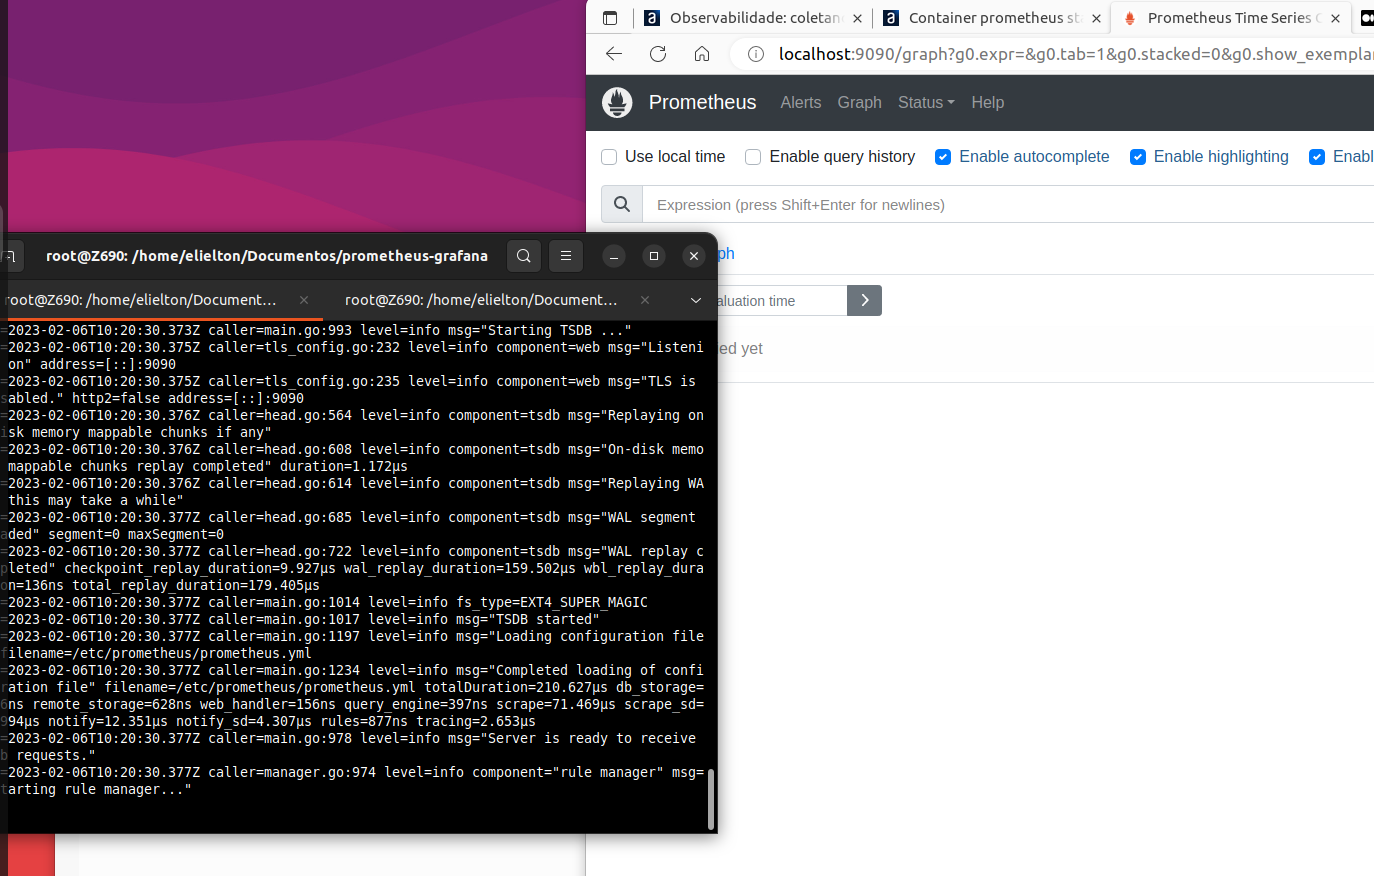
Task: Click the 'TSDB started' log line
Action: [x=304, y=619]
